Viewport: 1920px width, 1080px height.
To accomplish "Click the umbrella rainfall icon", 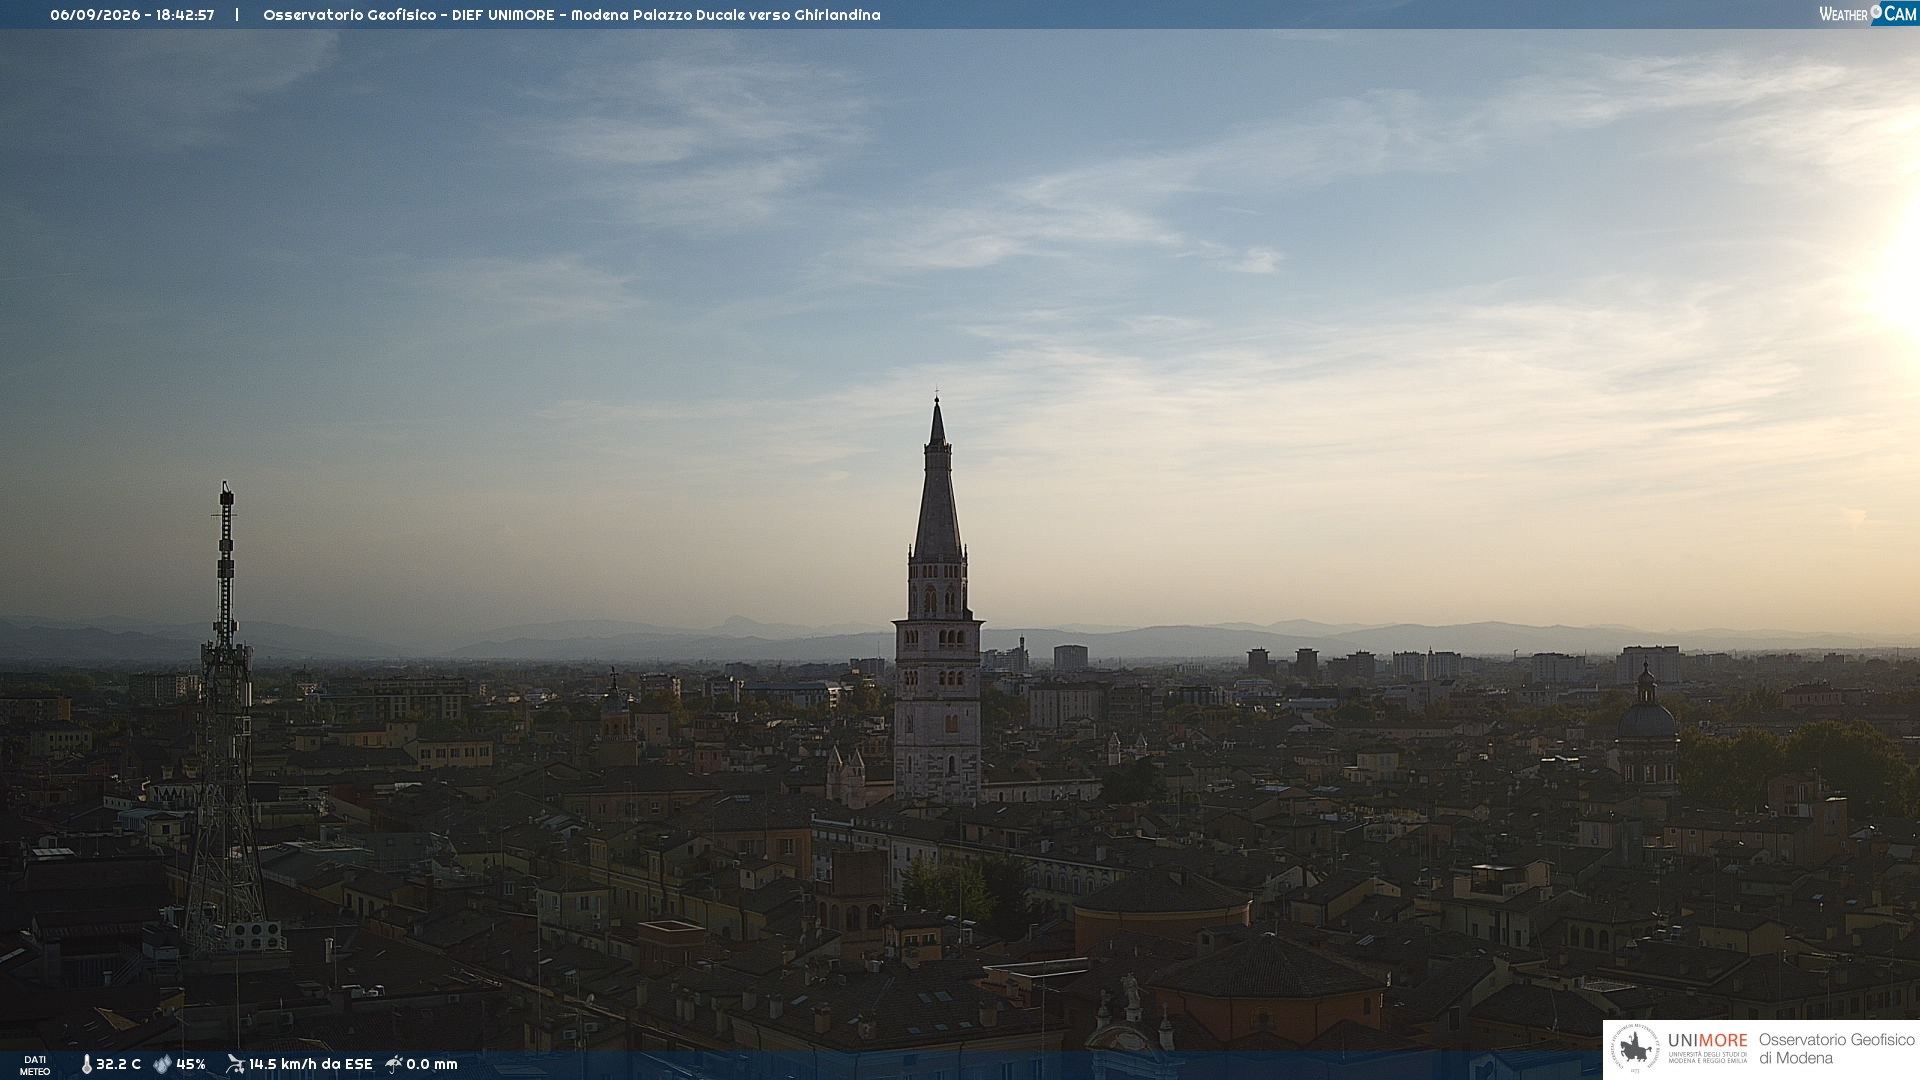I will 394,1064.
